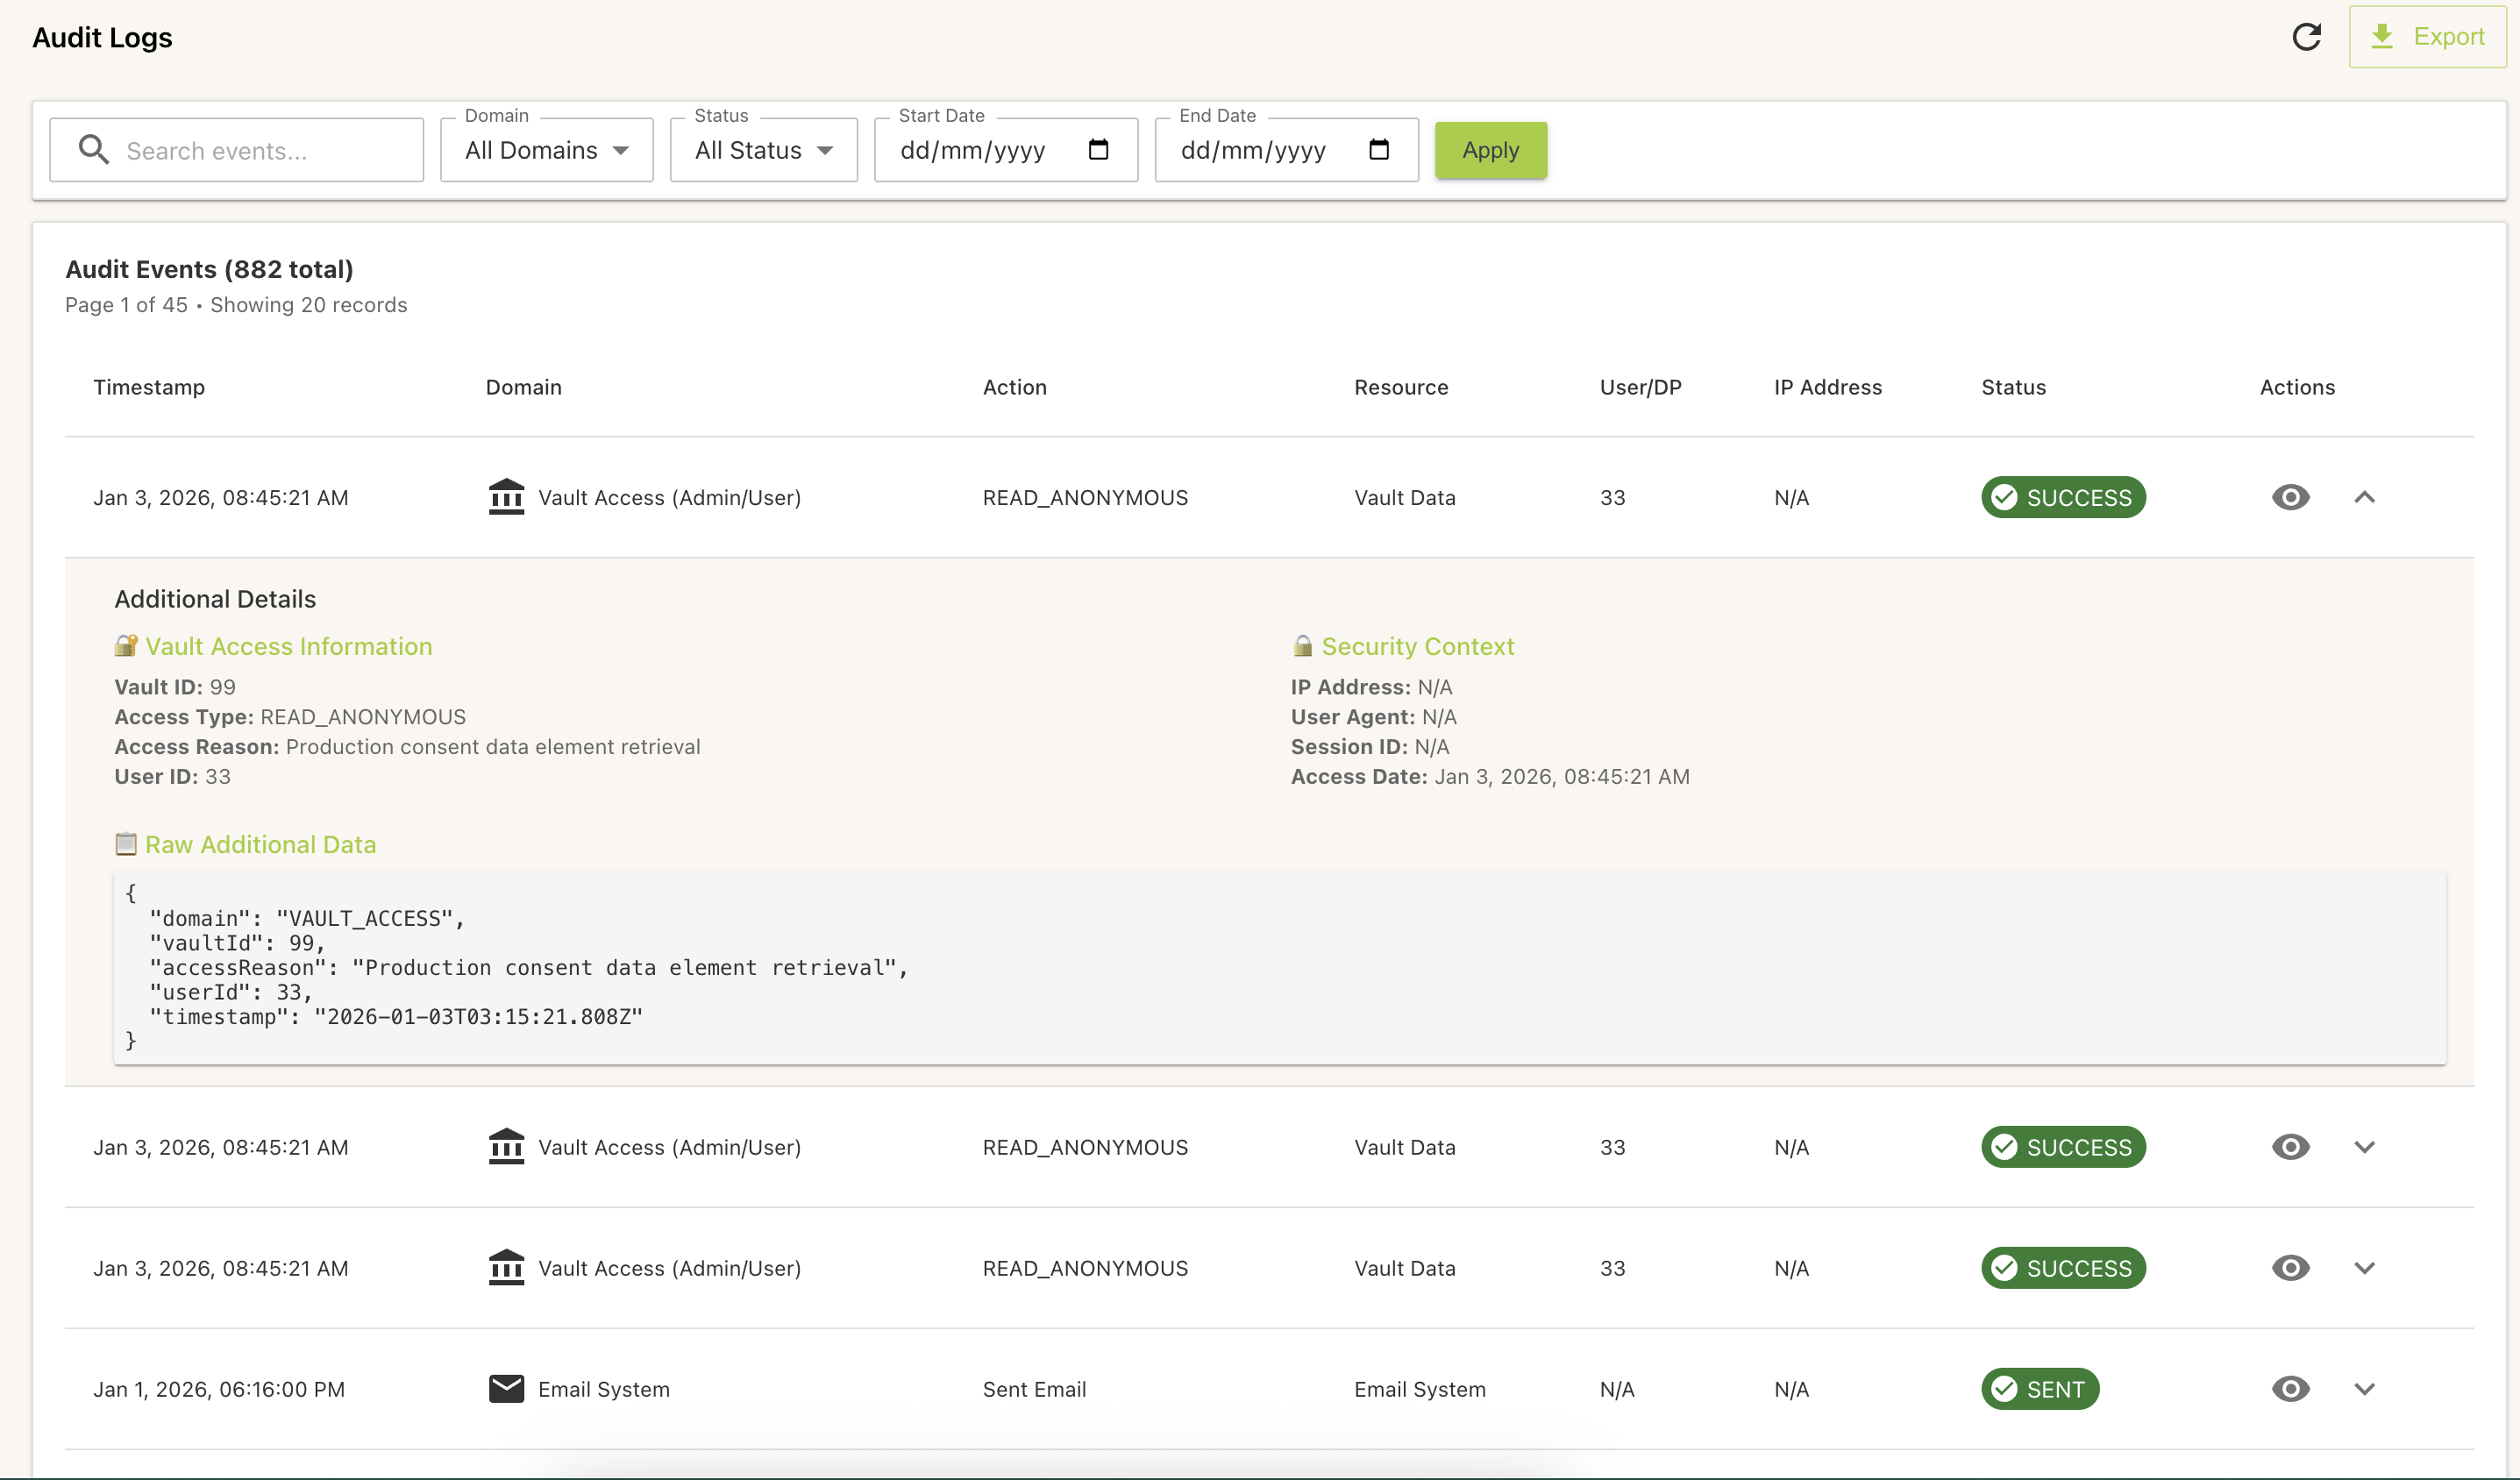Select the Vault Access Information heading
Screen dimensions: 2520x1480
tap(288, 646)
